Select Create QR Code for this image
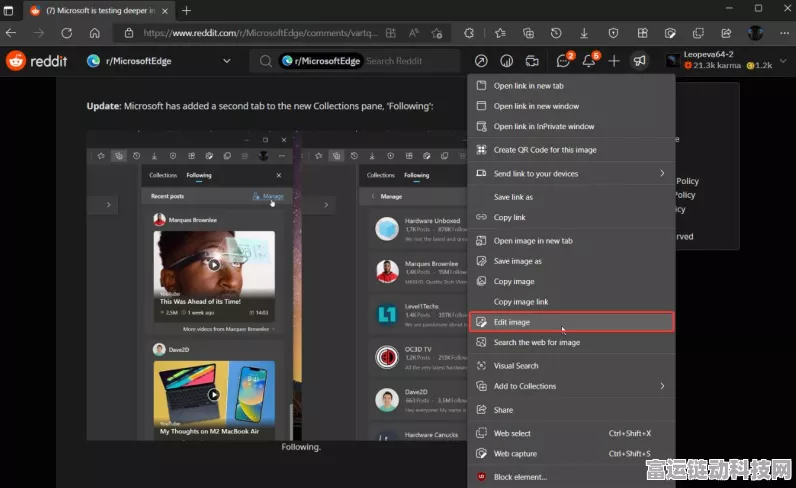The image size is (796, 488). coord(572,150)
